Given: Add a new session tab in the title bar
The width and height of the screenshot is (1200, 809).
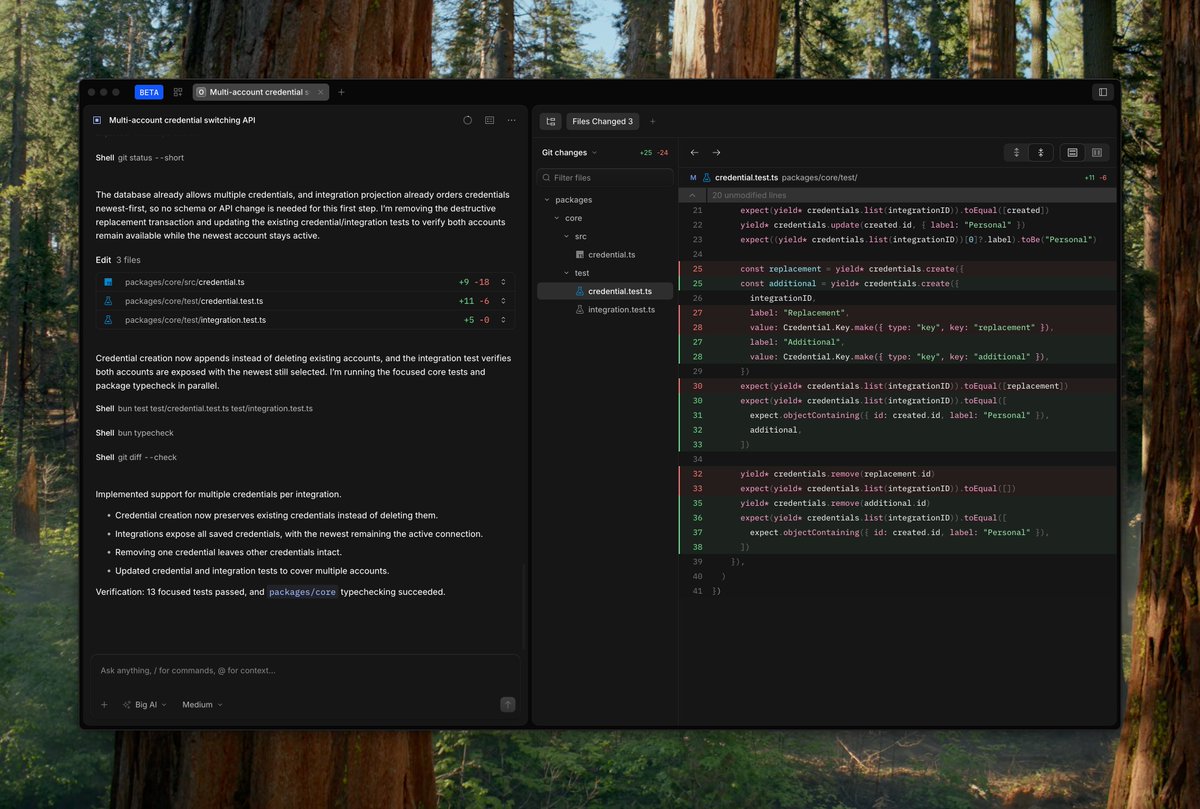Looking at the screenshot, I should point(341,92).
